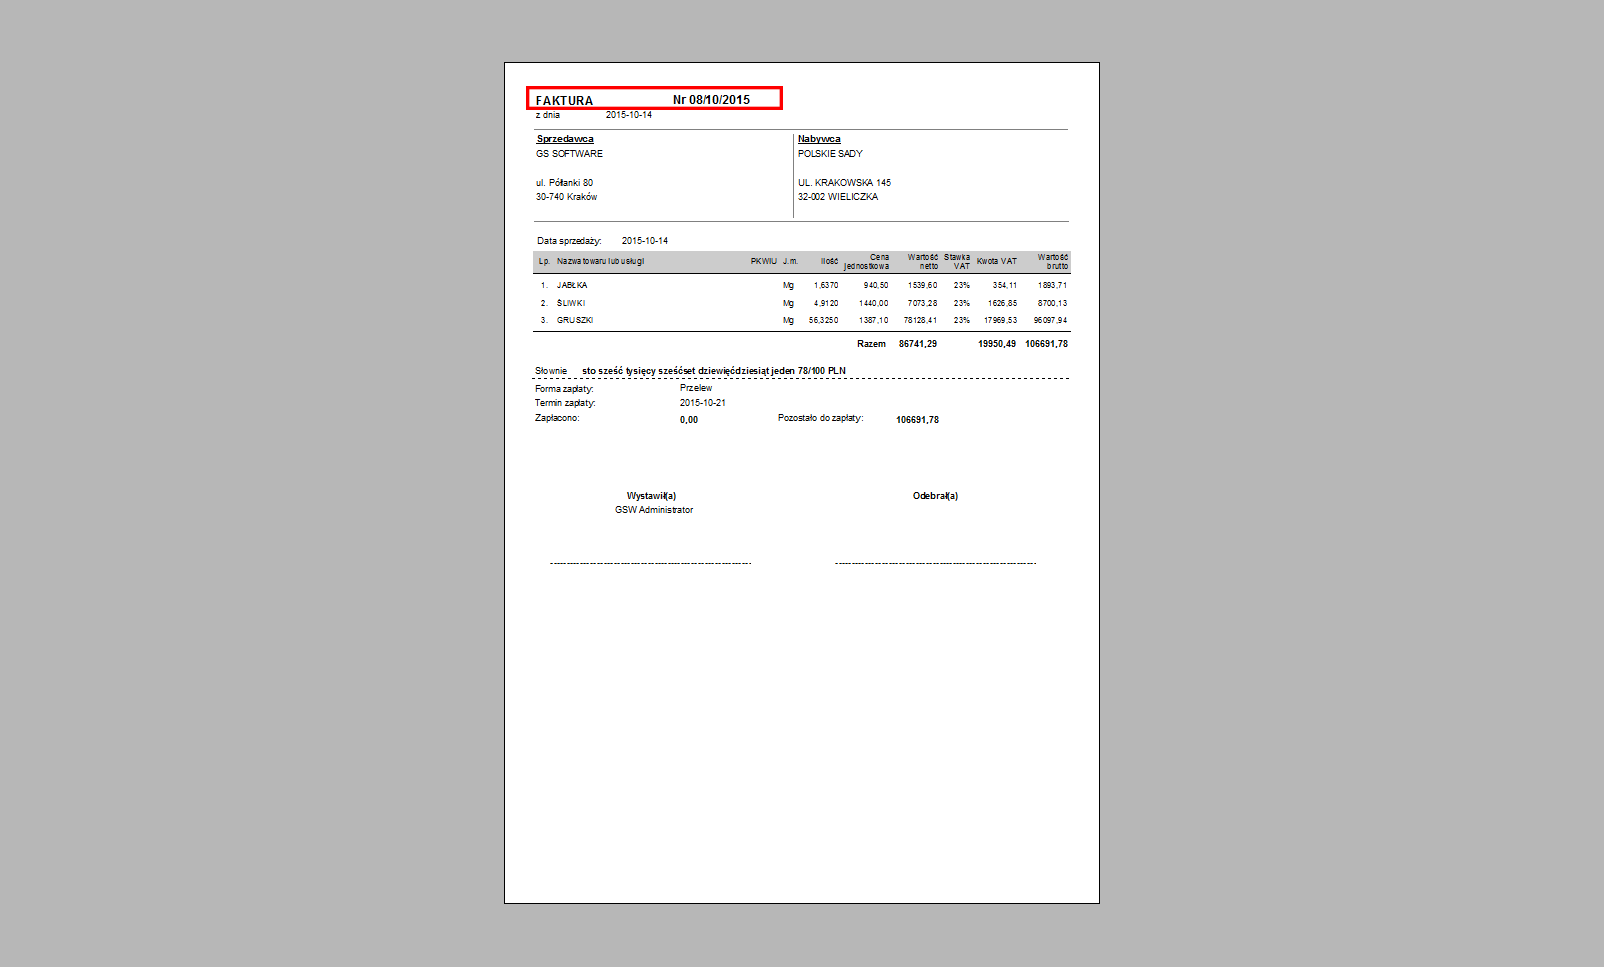Click the buyer address UL. KRAKOWSKA 145
Viewport: 1604px width, 967px height.
[844, 183]
